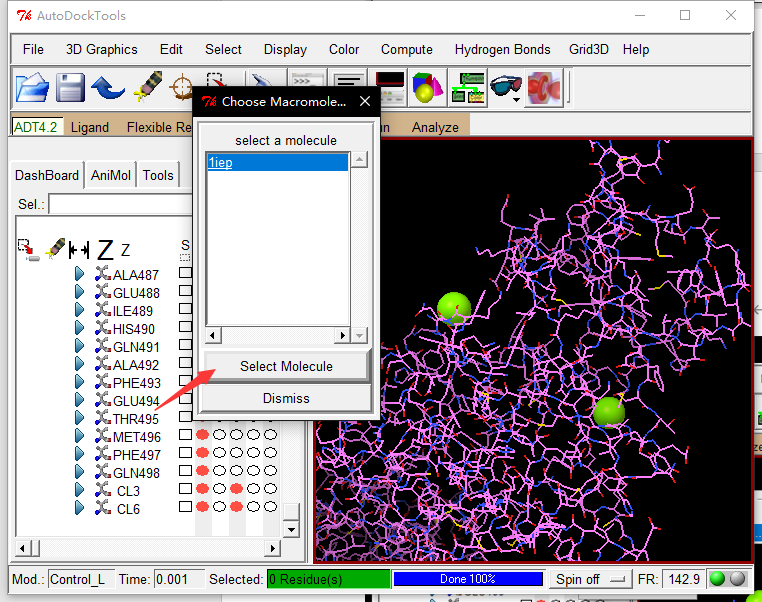Switch to the AniMol tab
This screenshot has height=602, width=762.
[x=111, y=175]
